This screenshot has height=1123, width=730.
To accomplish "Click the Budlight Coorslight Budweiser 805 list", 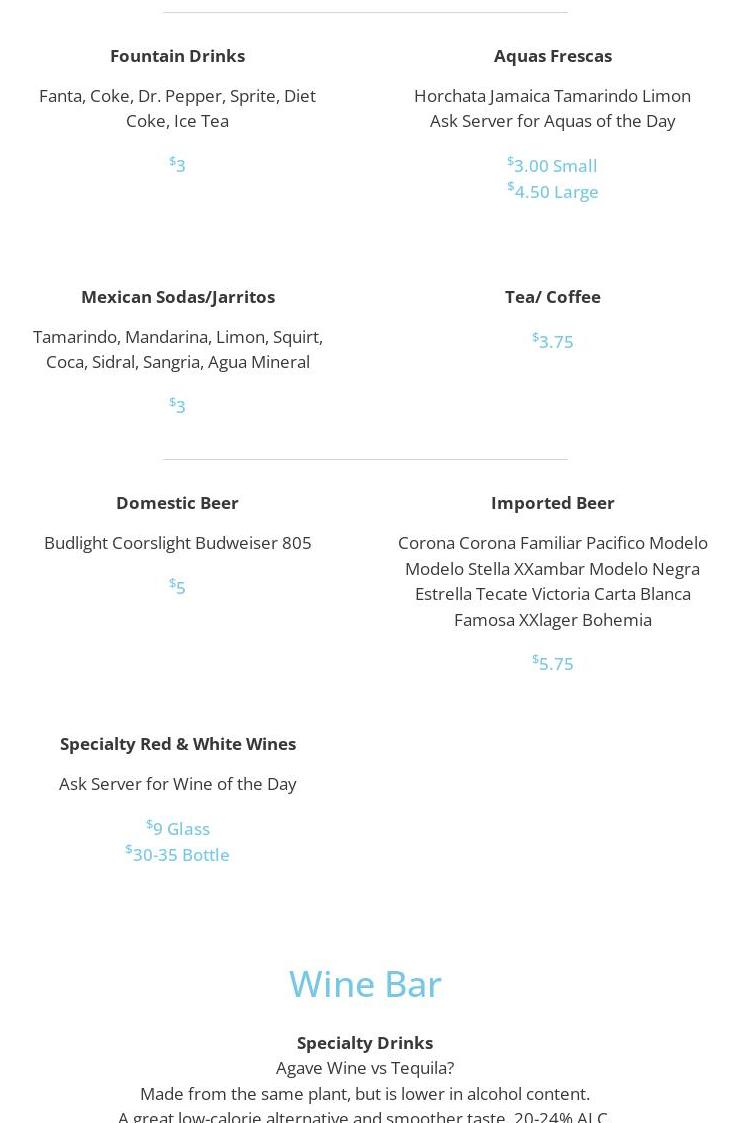I will (177, 543).
